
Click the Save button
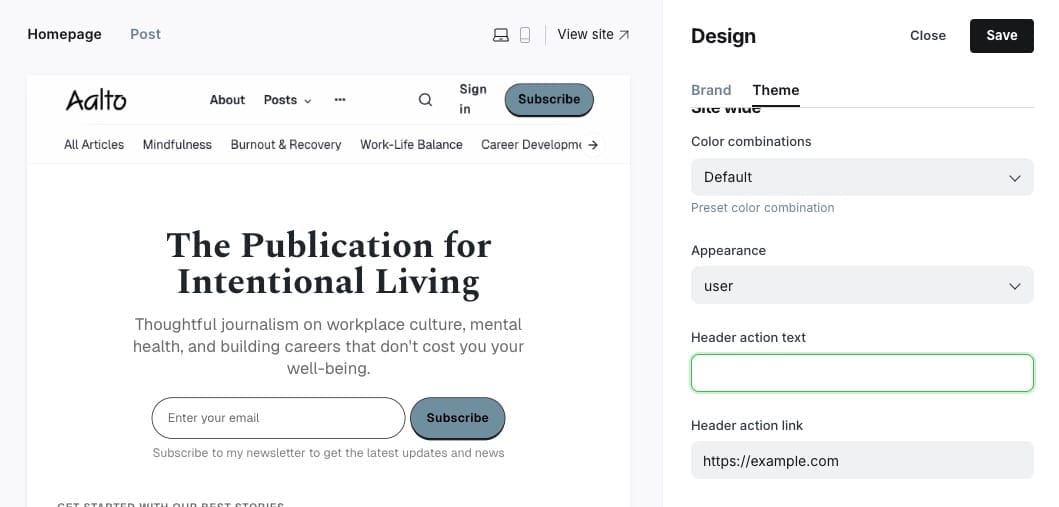(x=1002, y=35)
